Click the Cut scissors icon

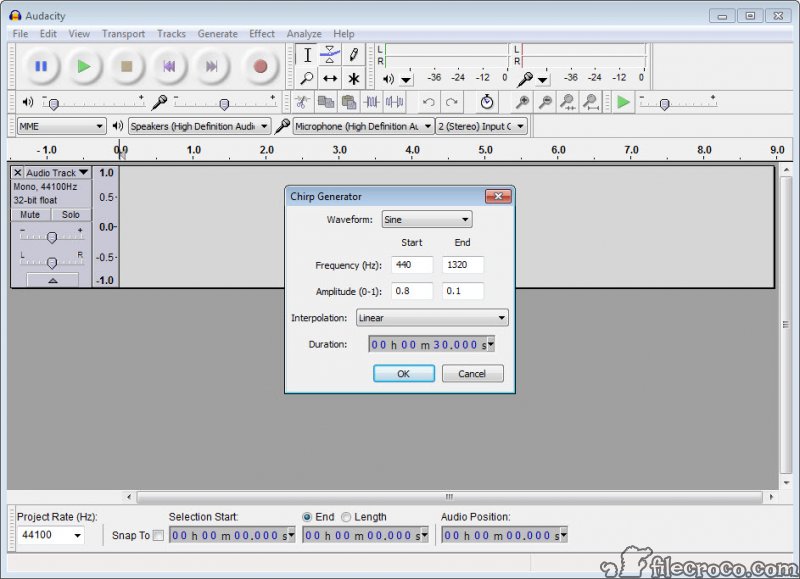coord(302,103)
